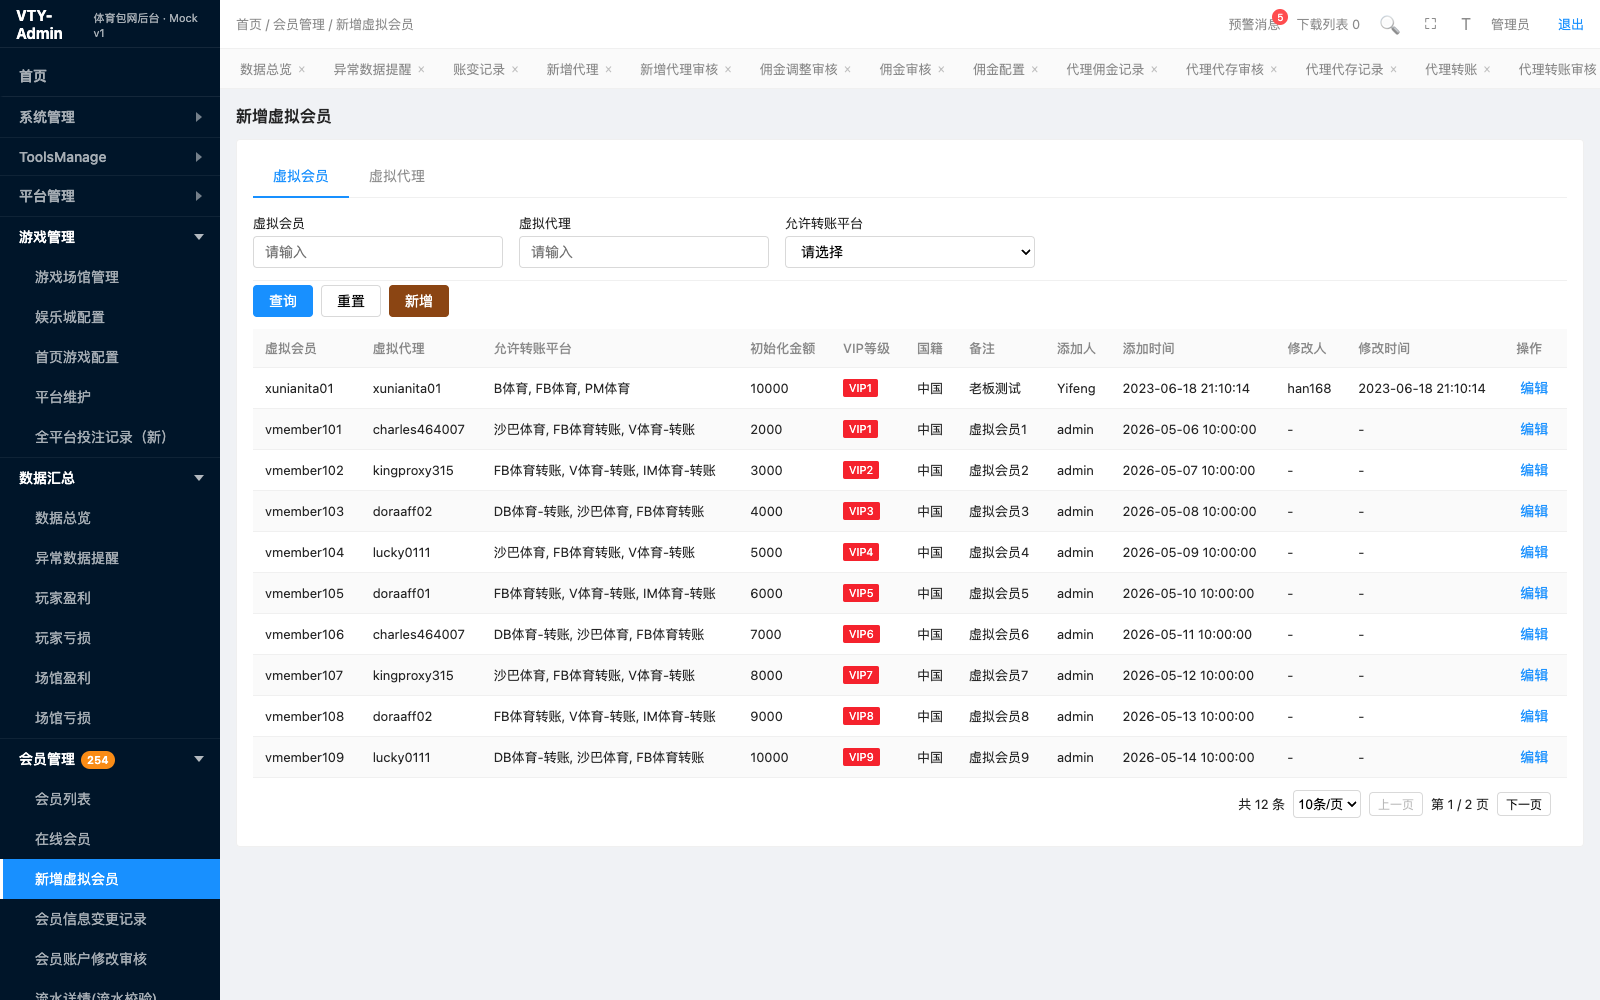The image size is (1600, 1000).
Task: Open 场馆亏损 sidebar item
Action: point(110,718)
